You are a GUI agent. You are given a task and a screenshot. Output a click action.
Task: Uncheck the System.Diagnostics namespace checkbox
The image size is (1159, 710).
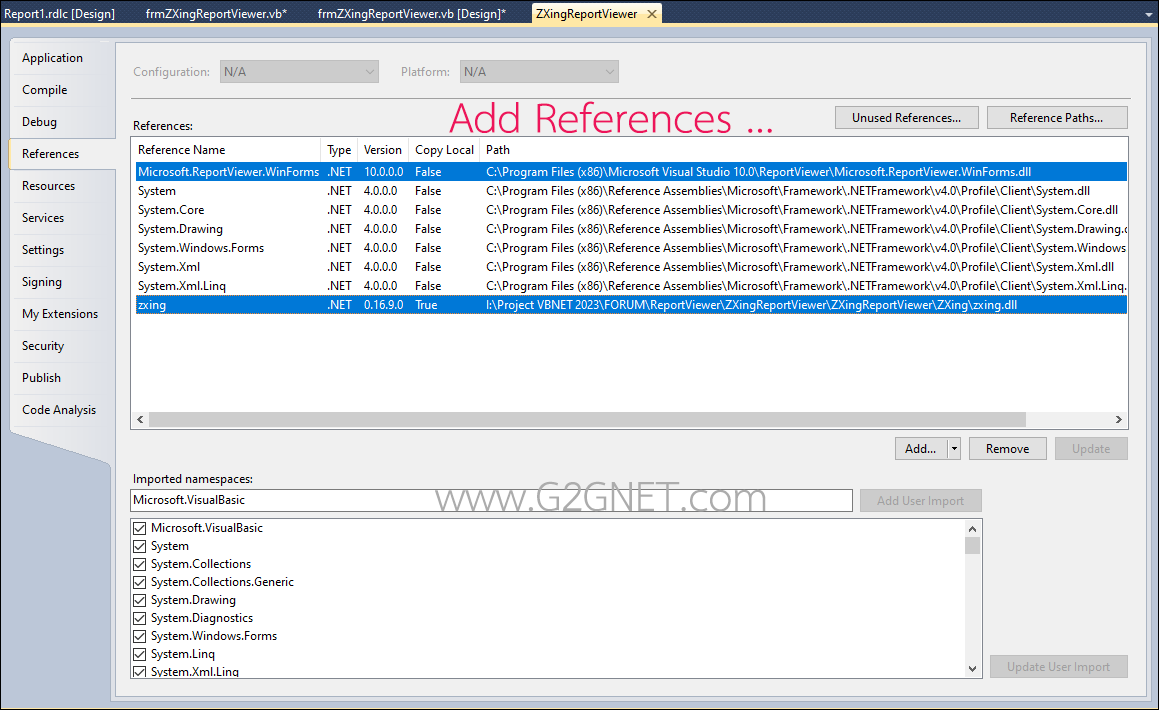point(139,618)
